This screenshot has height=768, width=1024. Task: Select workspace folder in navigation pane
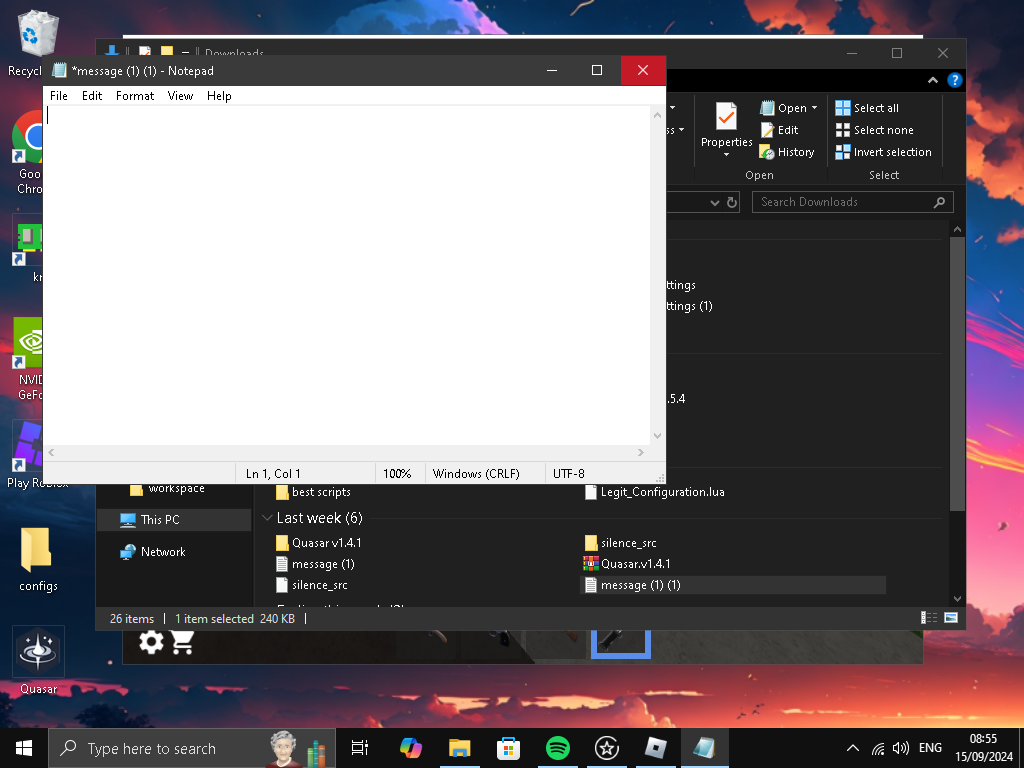167,488
